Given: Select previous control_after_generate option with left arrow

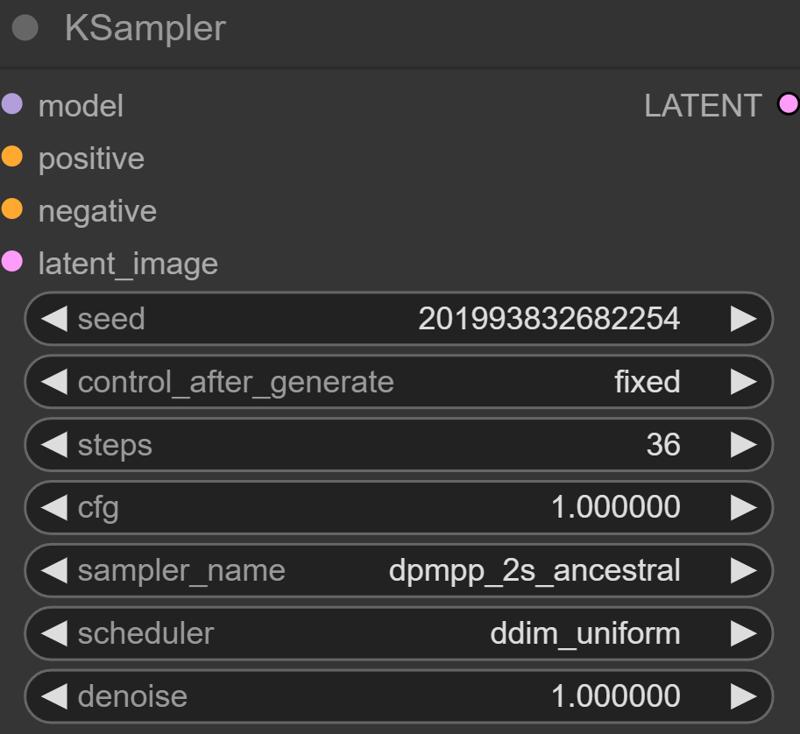Looking at the screenshot, I should tap(54, 382).
